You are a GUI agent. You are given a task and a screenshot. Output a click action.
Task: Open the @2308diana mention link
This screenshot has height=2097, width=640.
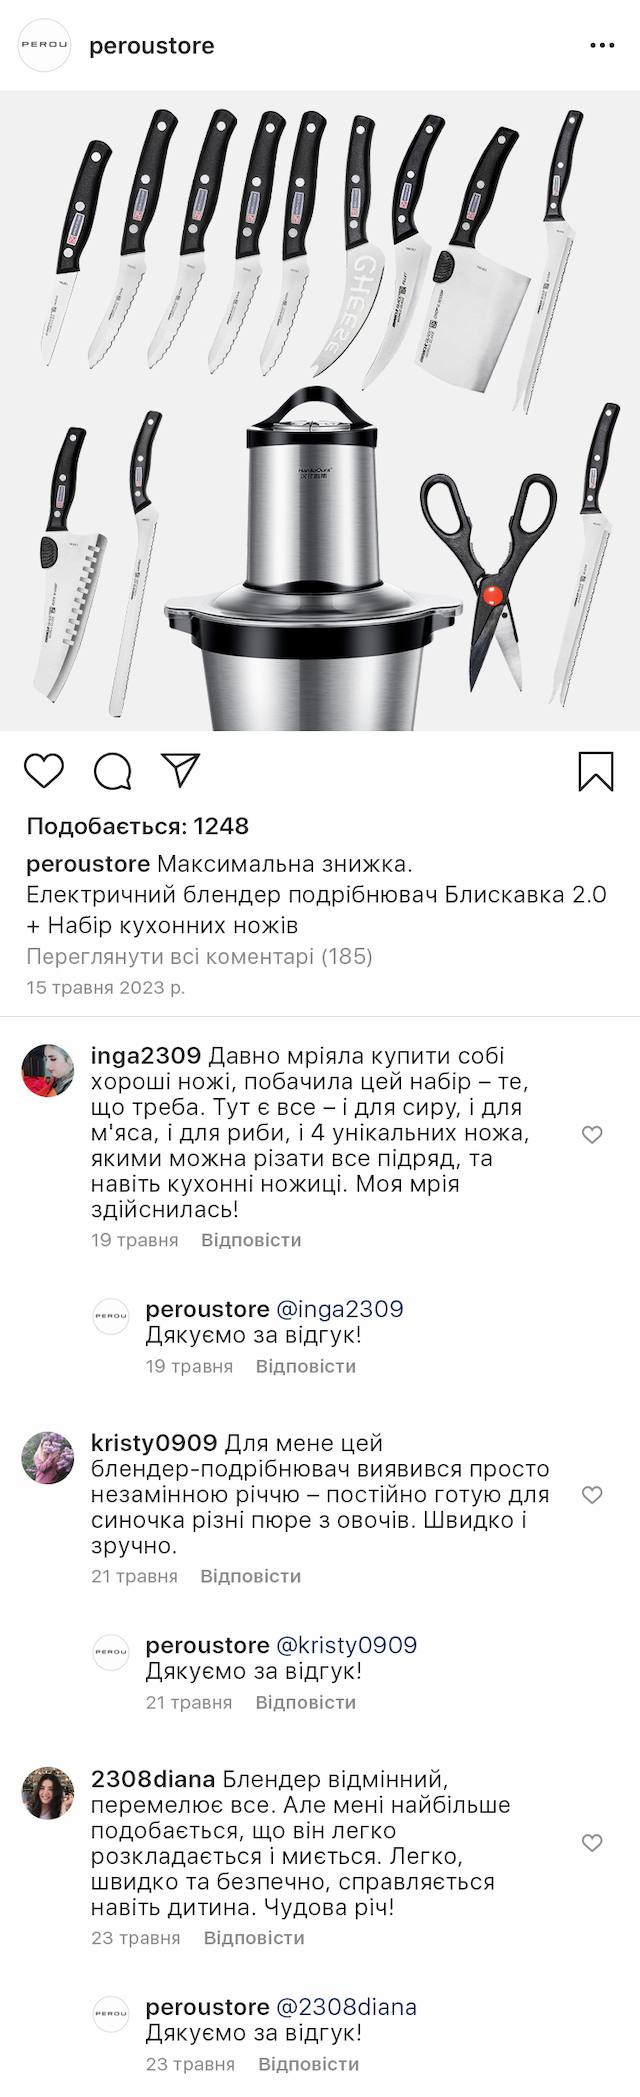tap(346, 2007)
